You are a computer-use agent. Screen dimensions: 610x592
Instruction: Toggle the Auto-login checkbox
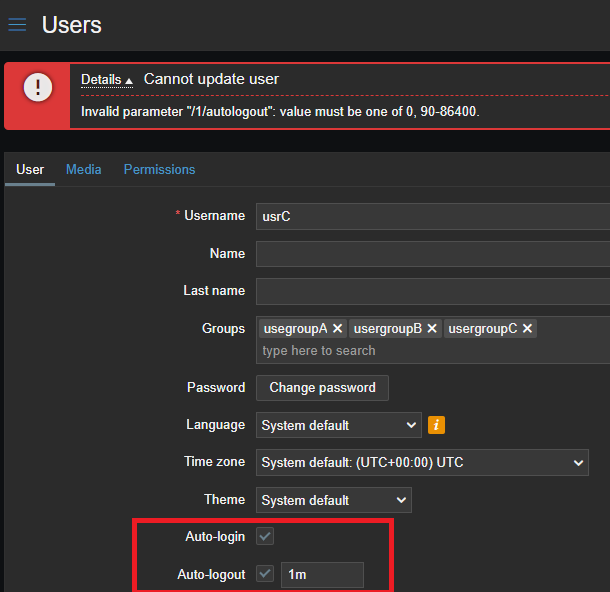(x=265, y=537)
